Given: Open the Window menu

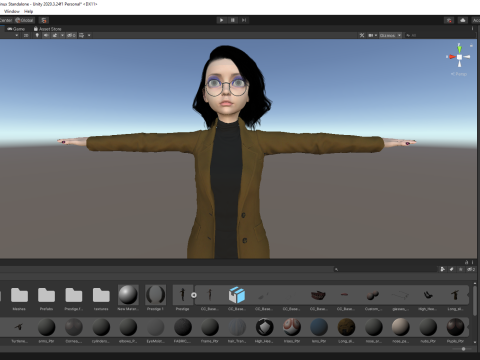Looking at the screenshot, I should (x=12, y=11).
